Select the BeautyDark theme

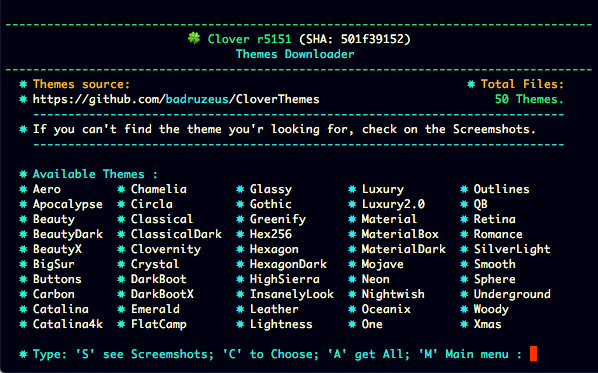[68, 234]
